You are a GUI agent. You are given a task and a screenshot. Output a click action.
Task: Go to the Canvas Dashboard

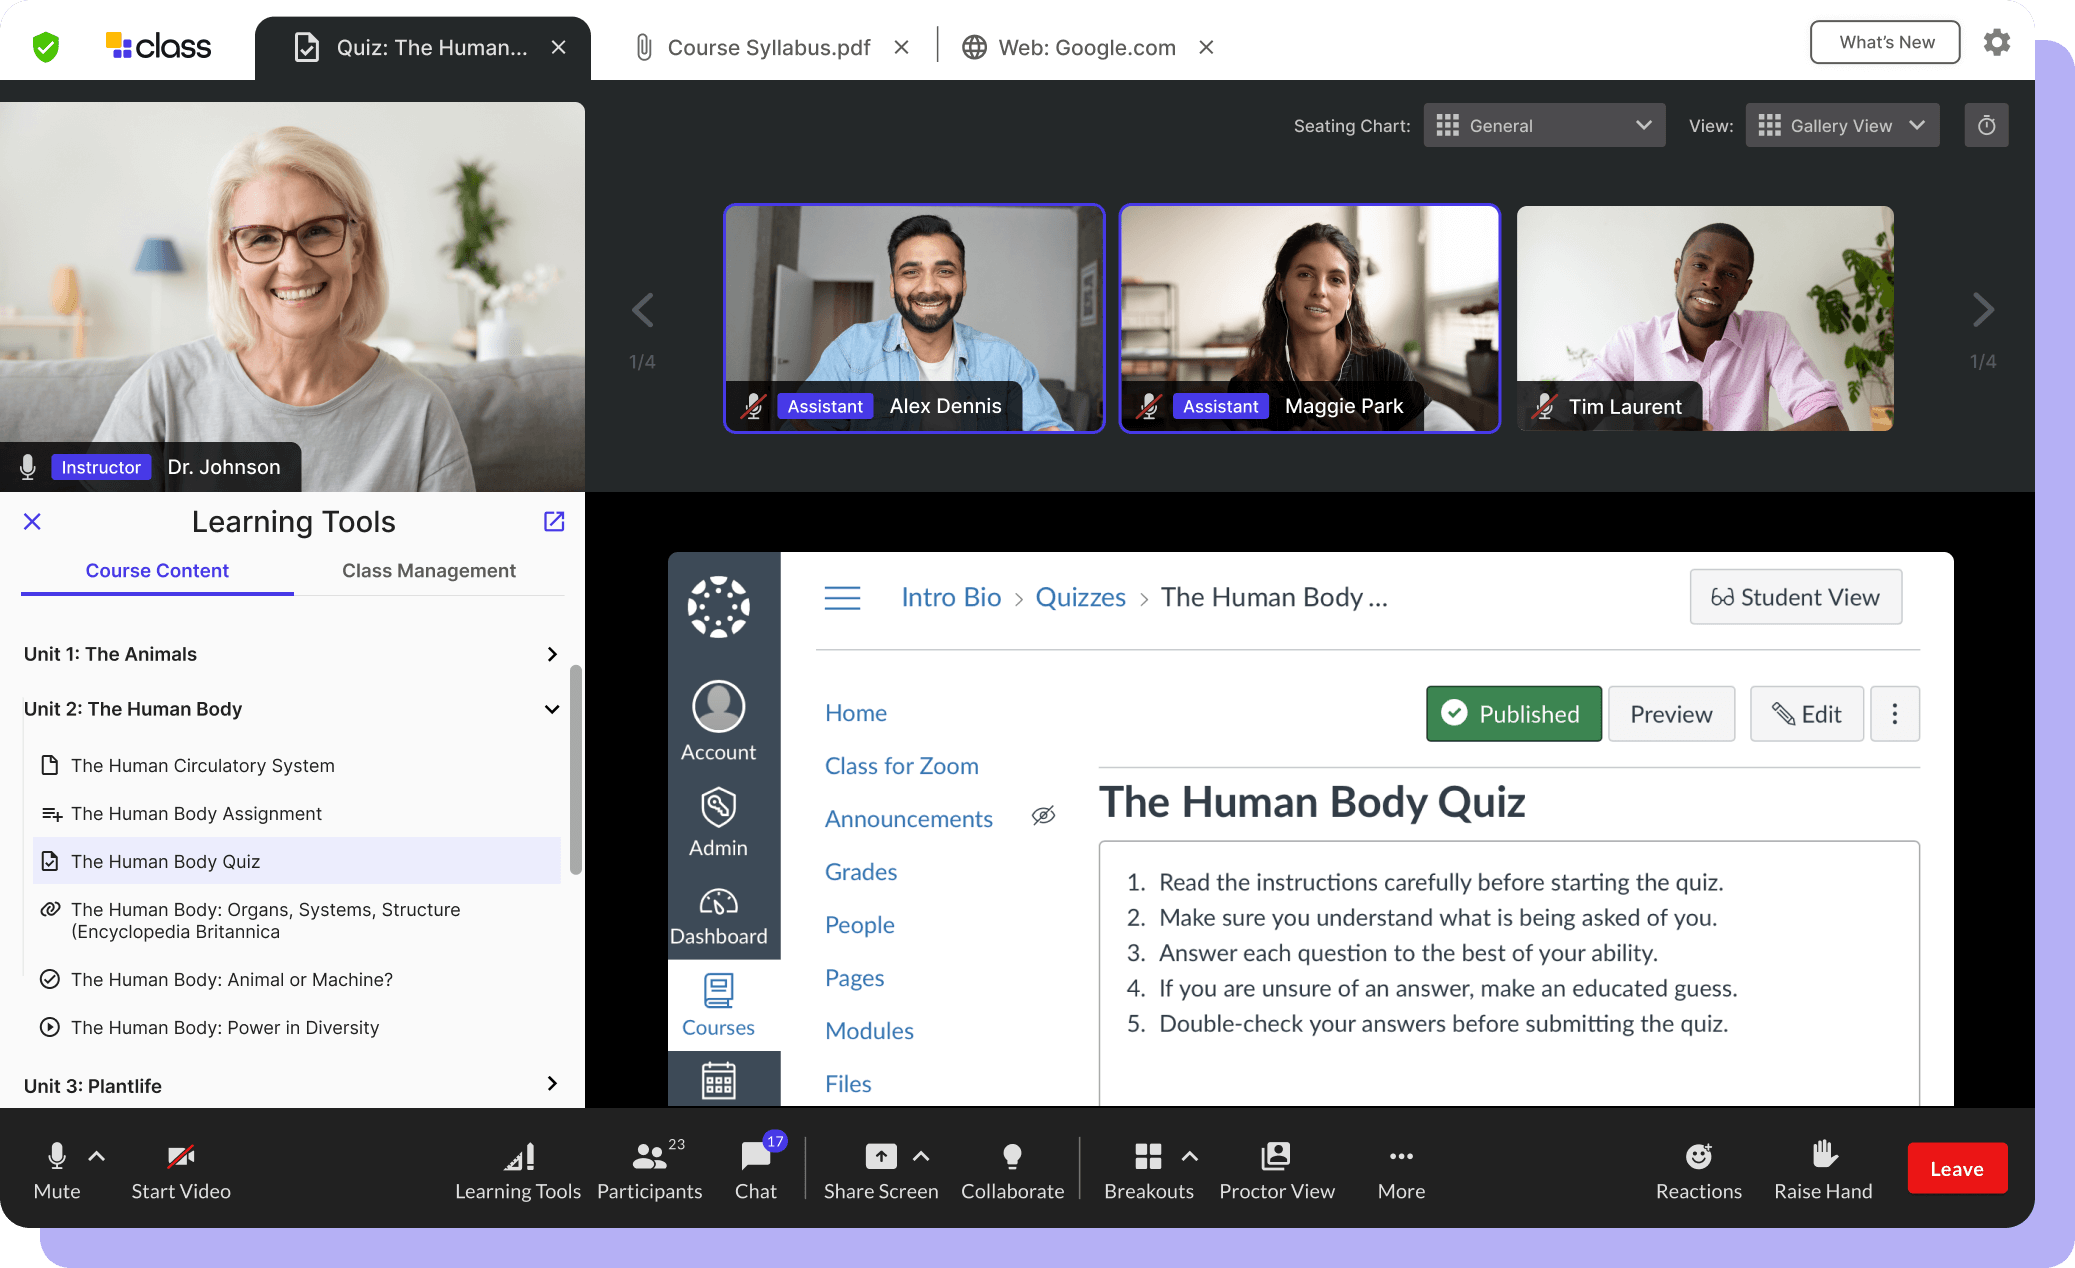718,917
